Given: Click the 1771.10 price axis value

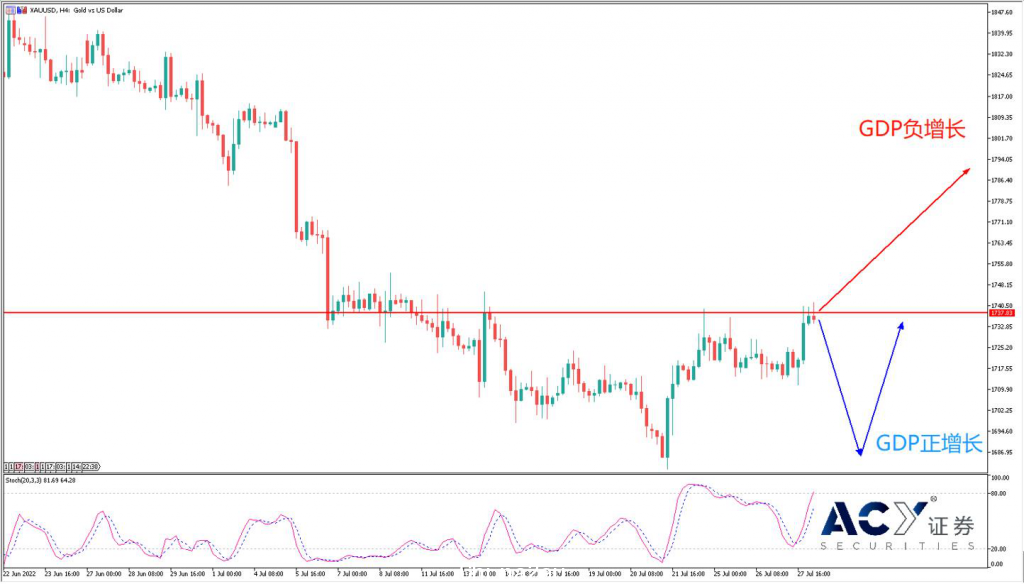Looking at the screenshot, I should point(1002,222).
